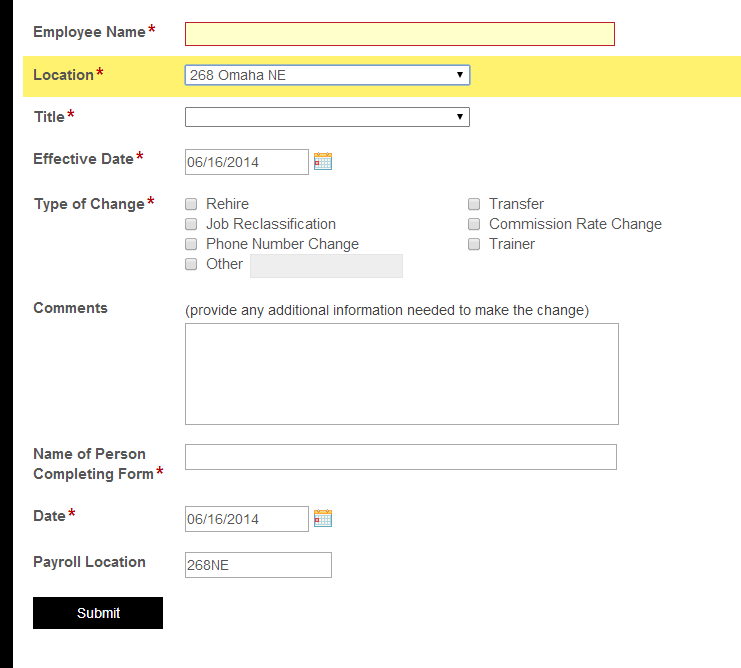The height and width of the screenshot is (668, 741).
Task: Tick the Job Reclassification option
Action: (191, 224)
